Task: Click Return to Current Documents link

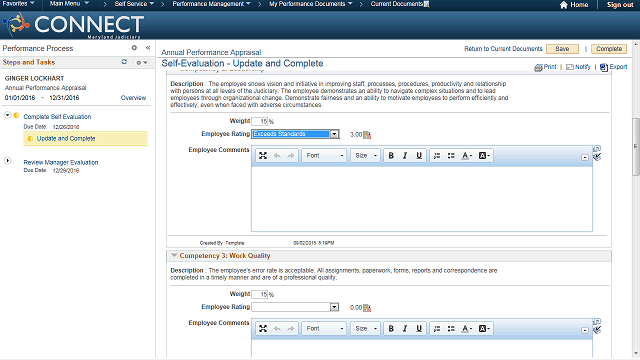Action: (x=503, y=49)
